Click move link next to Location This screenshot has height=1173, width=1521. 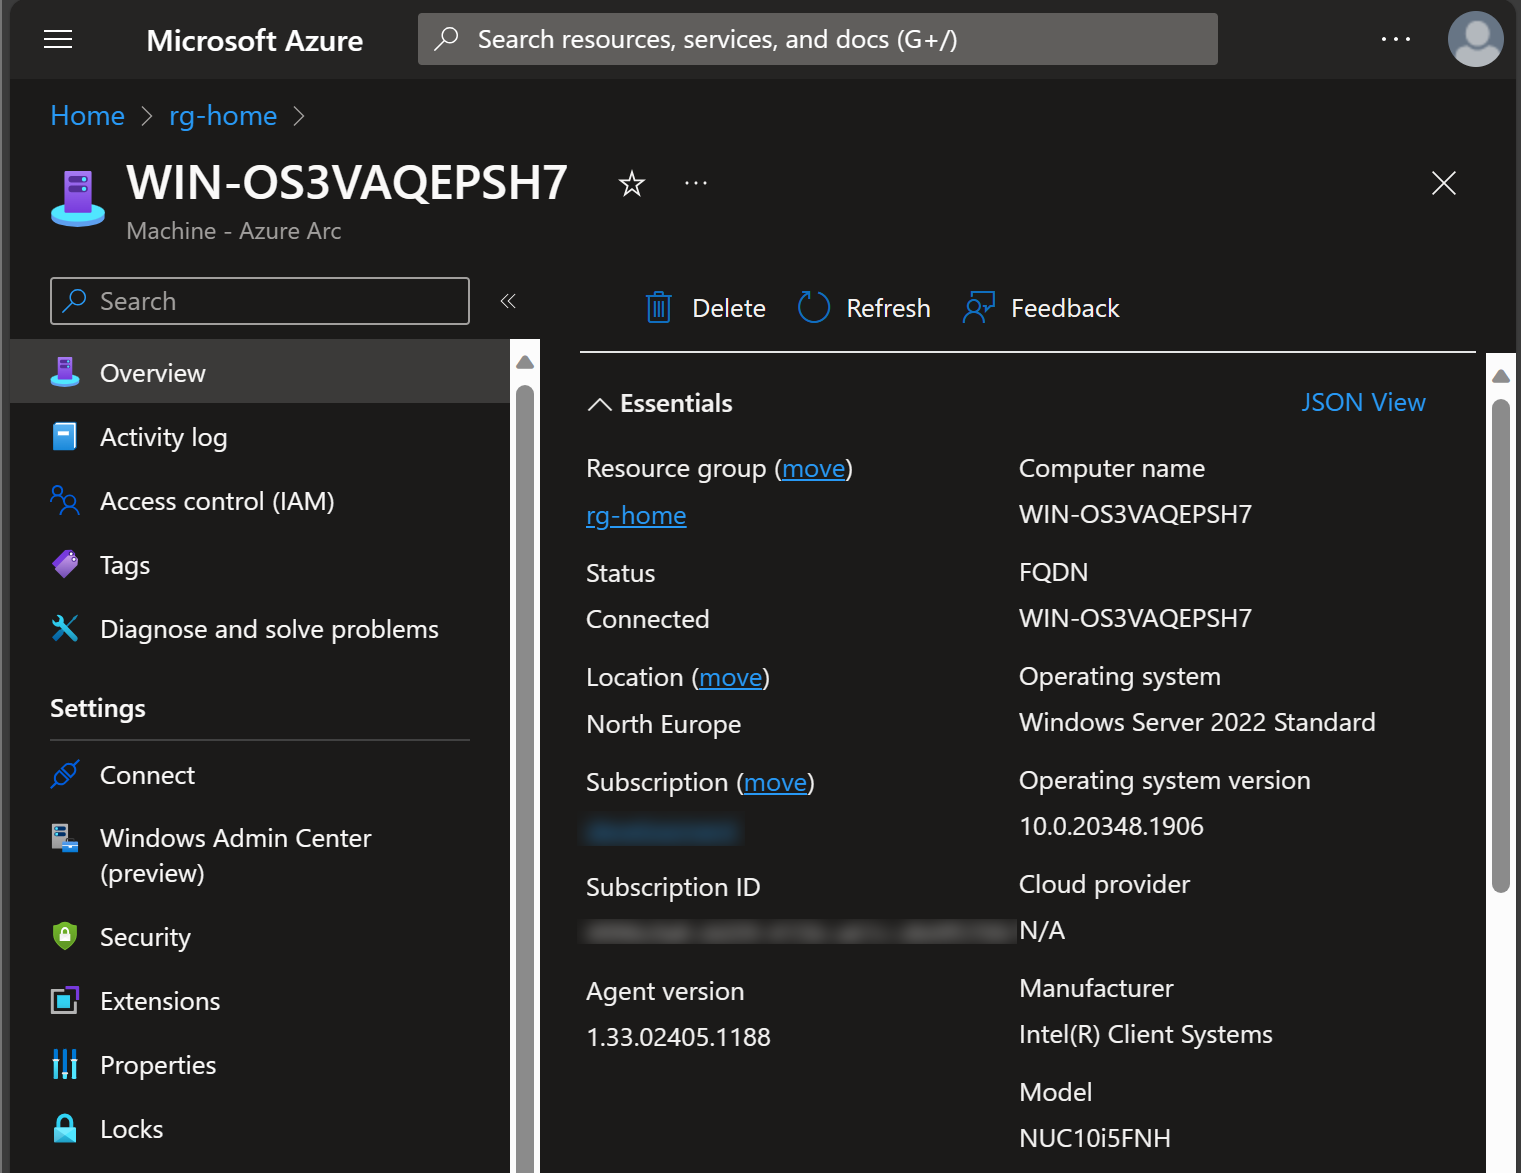[731, 677]
